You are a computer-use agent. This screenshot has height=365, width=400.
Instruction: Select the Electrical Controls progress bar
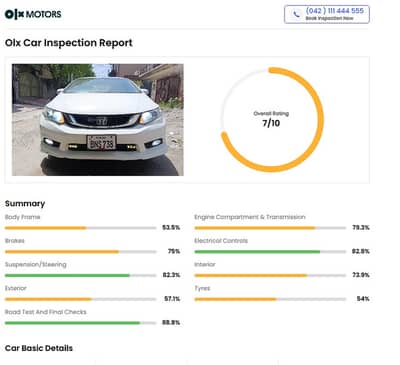270,252
